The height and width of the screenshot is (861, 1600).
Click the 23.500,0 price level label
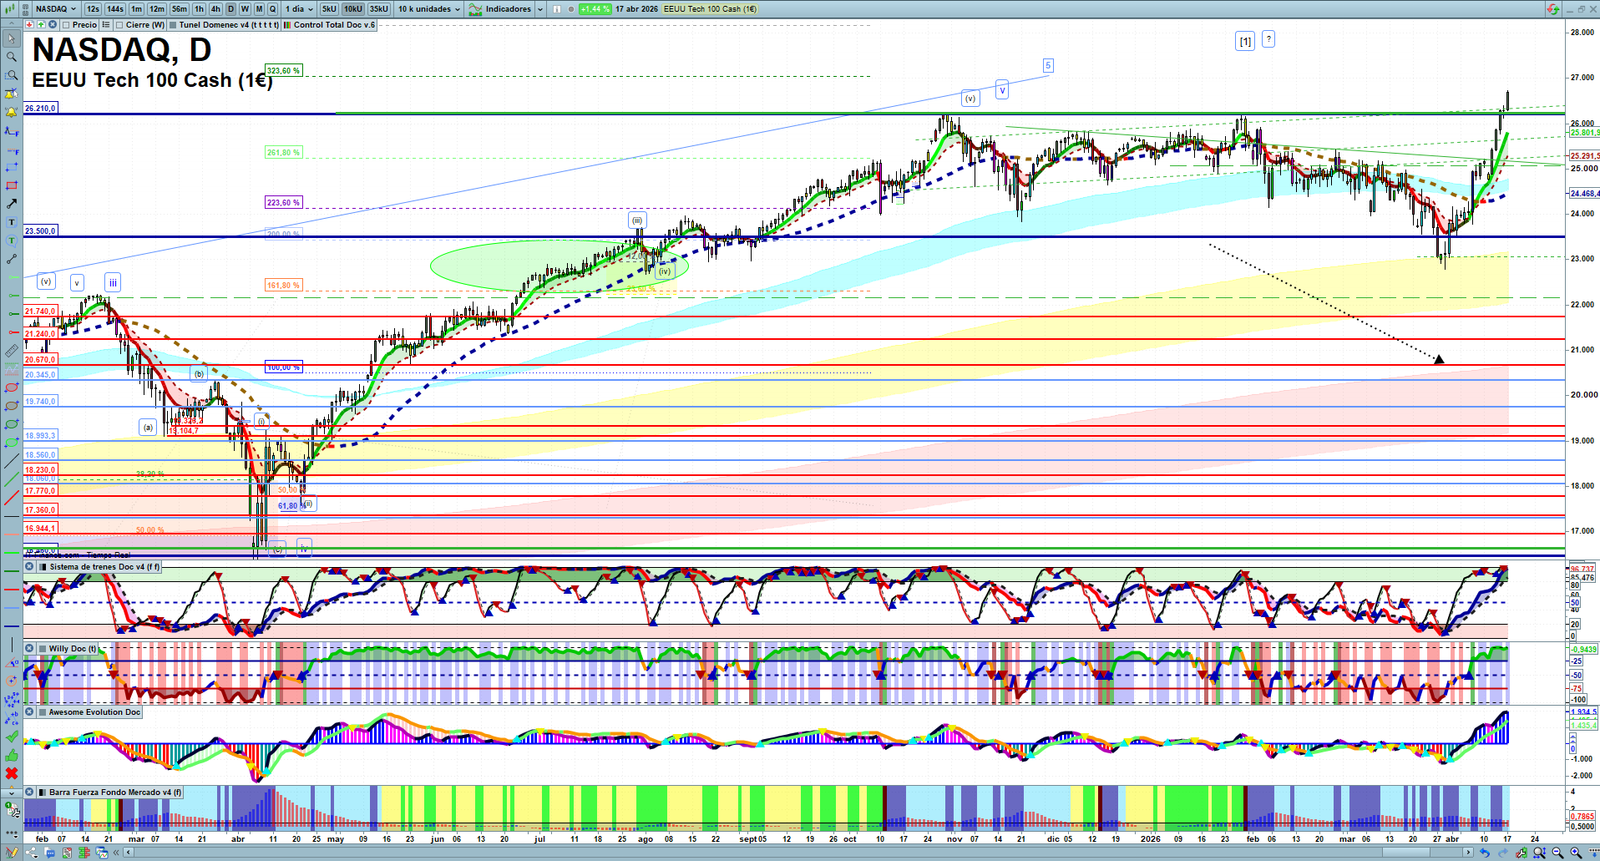[x=41, y=231]
